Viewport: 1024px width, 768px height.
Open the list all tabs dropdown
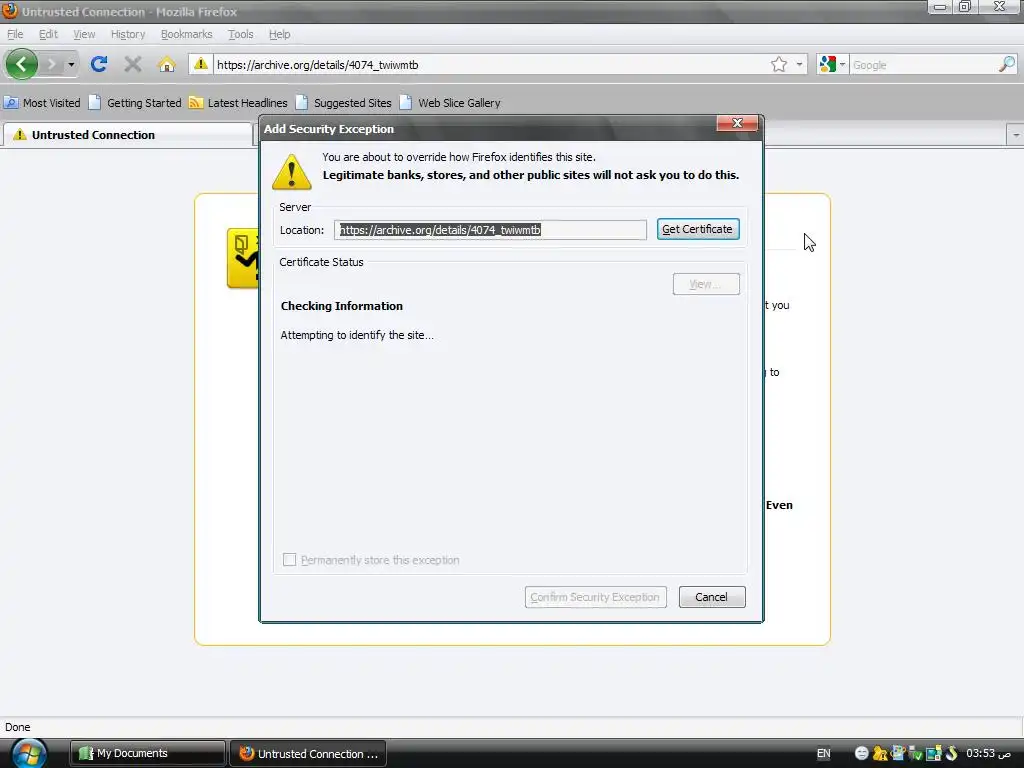pyautogui.click(x=1016, y=135)
